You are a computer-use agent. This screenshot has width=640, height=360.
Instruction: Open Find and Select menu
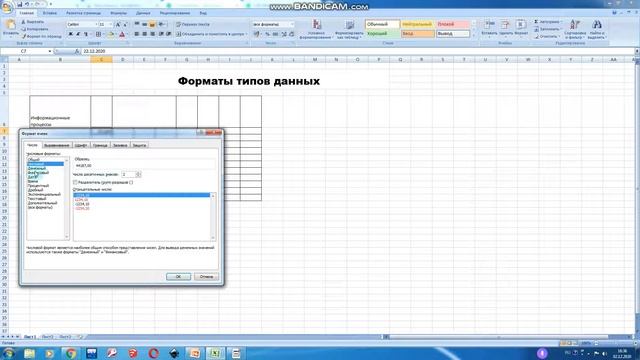coord(597,29)
